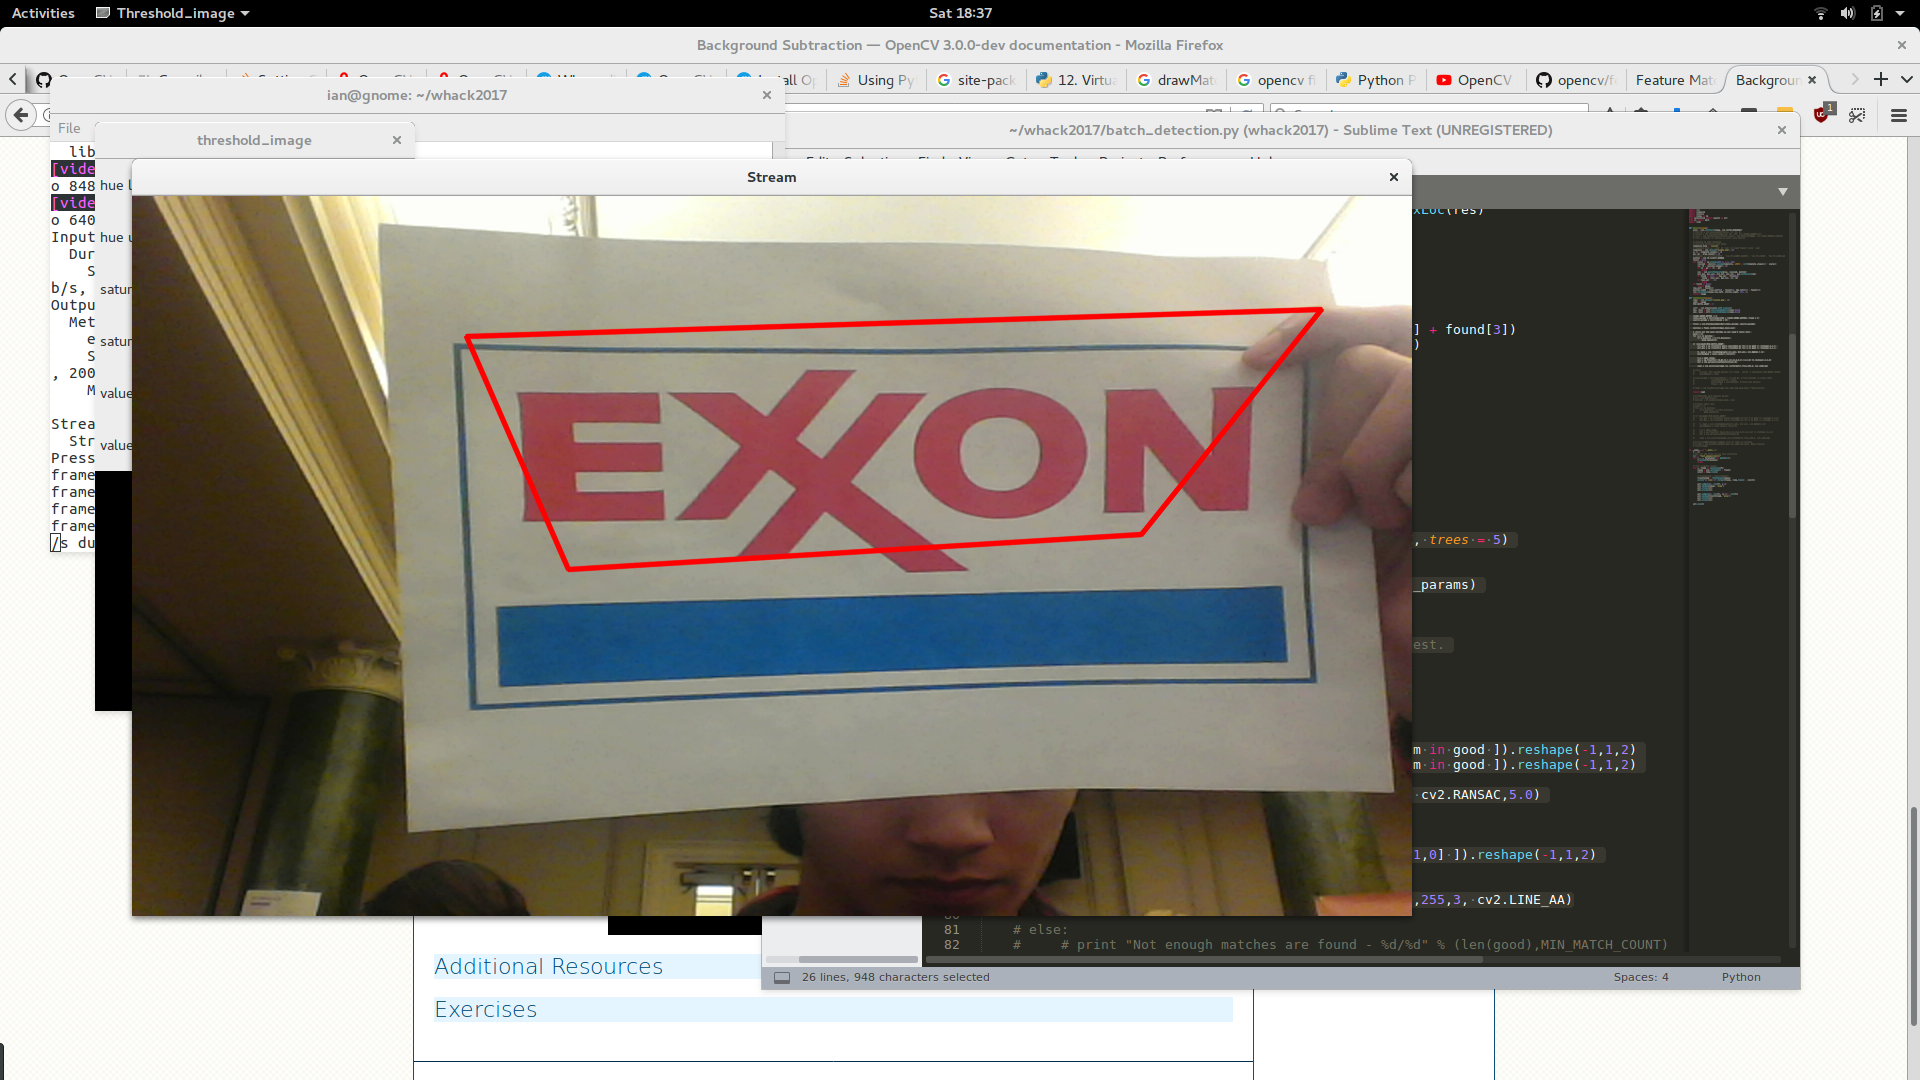Switch to the Feature Mat tab
1920x1080 pixels.
tap(1674, 80)
